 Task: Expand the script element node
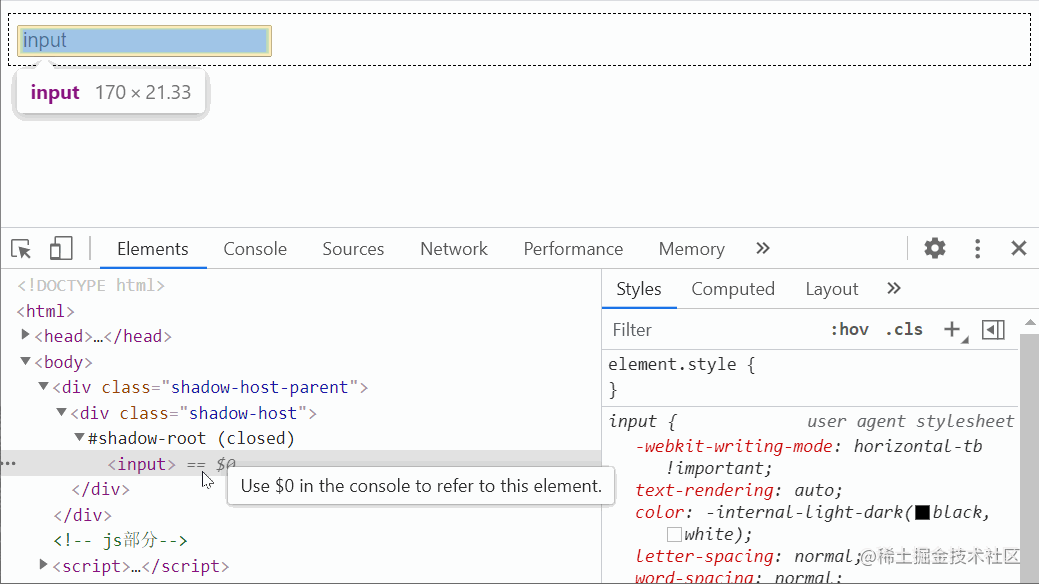point(43,566)
